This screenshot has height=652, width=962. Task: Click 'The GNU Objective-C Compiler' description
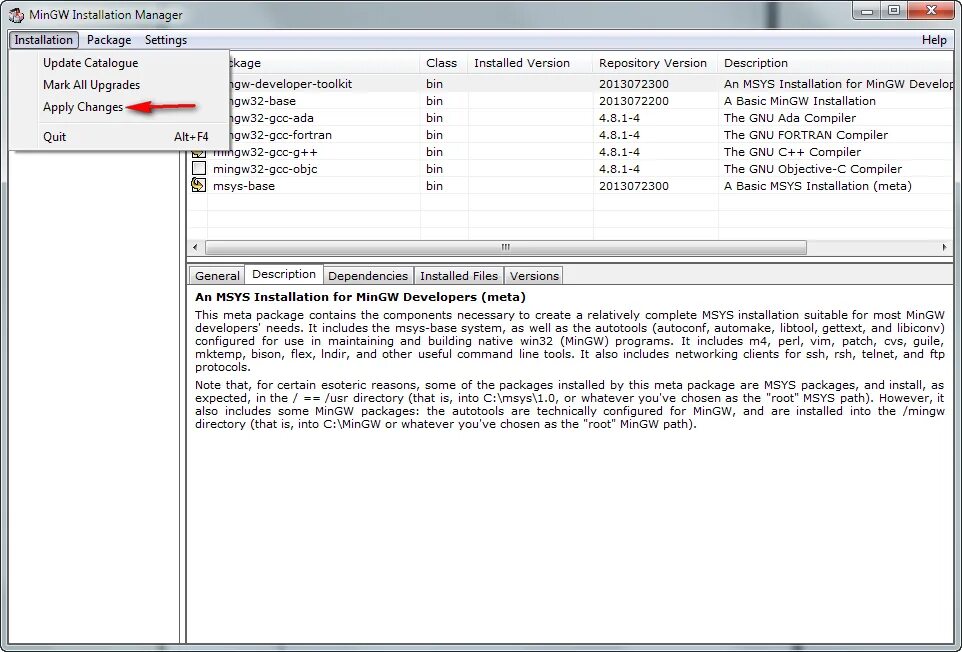tap(813, 169)
